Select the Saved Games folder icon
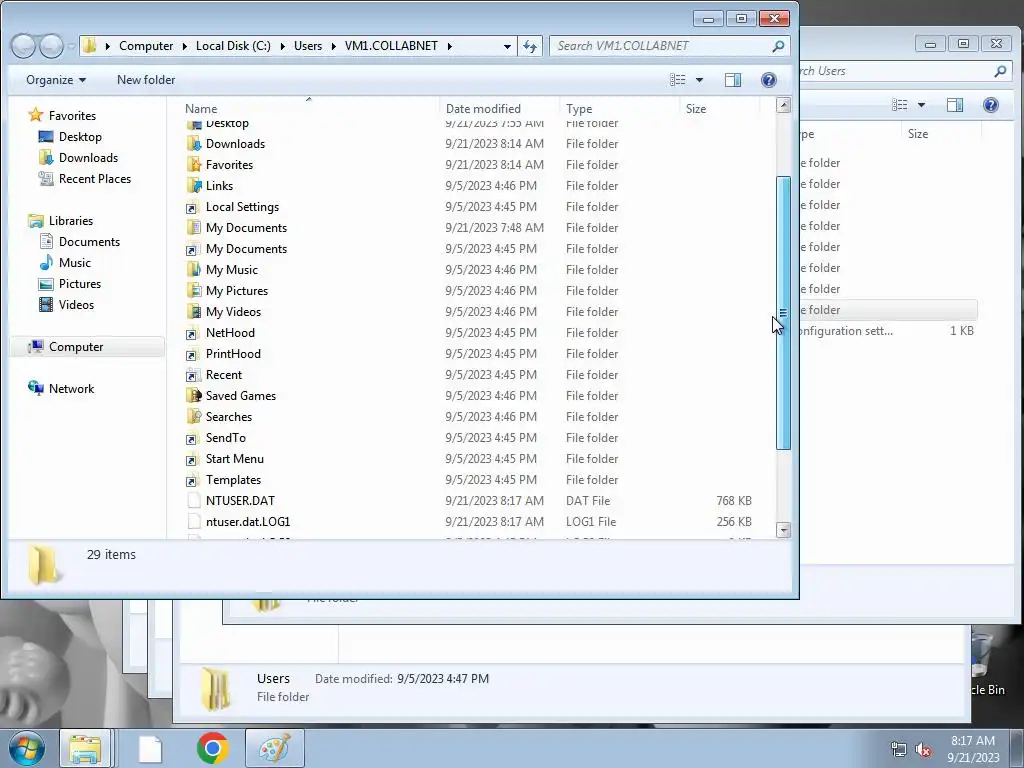 click(x=193, y=396)
